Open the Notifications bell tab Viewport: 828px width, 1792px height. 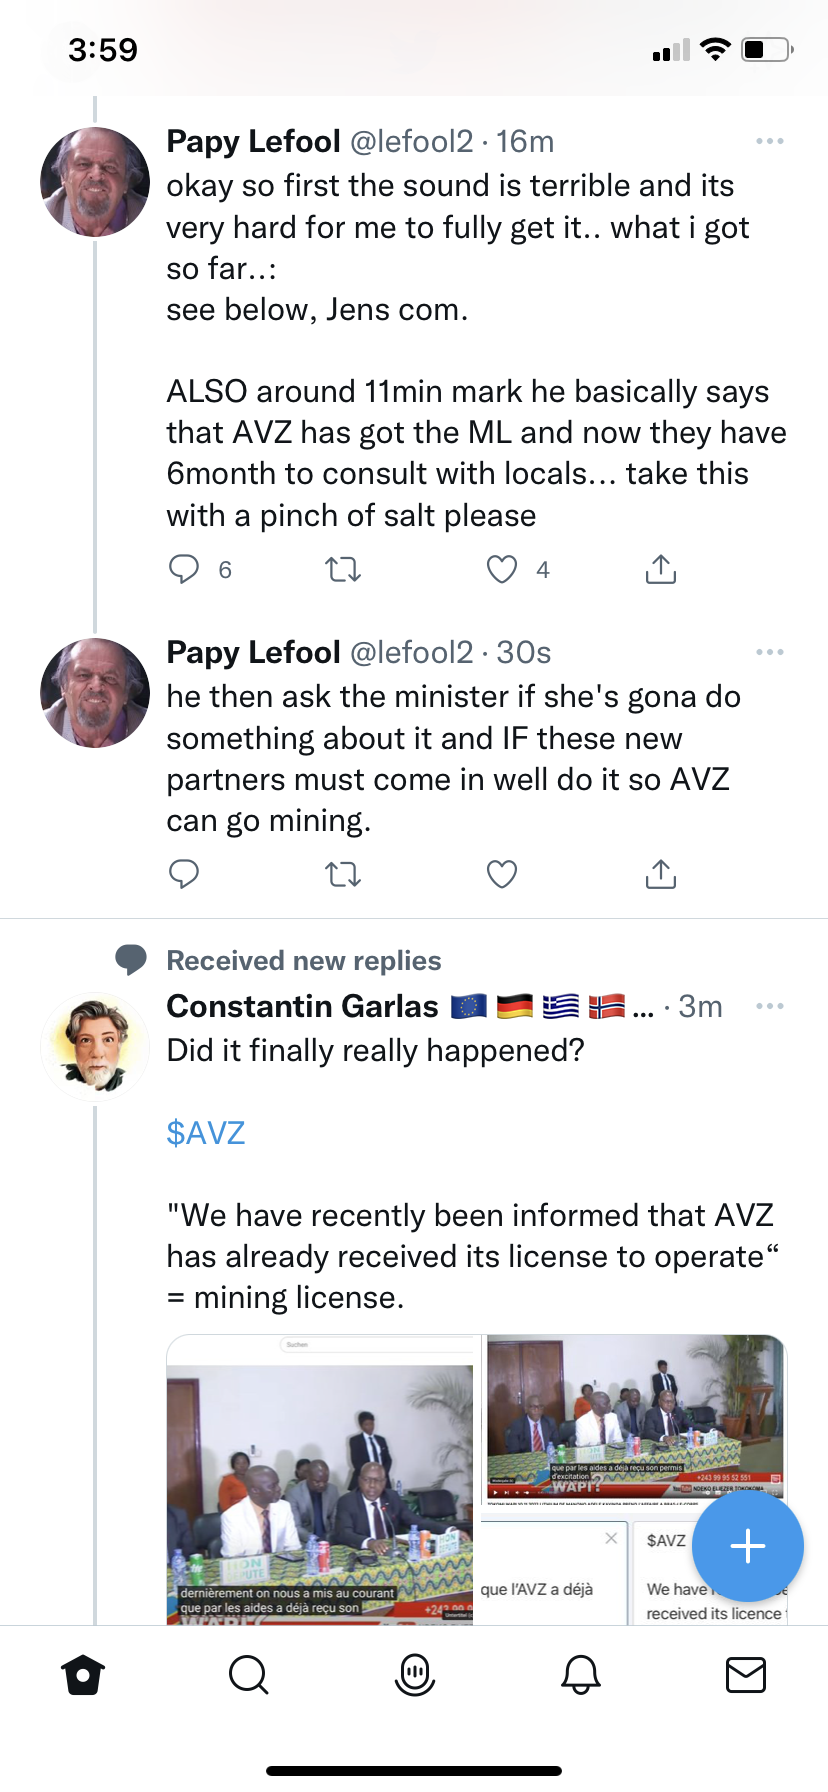coord(581,1675)
